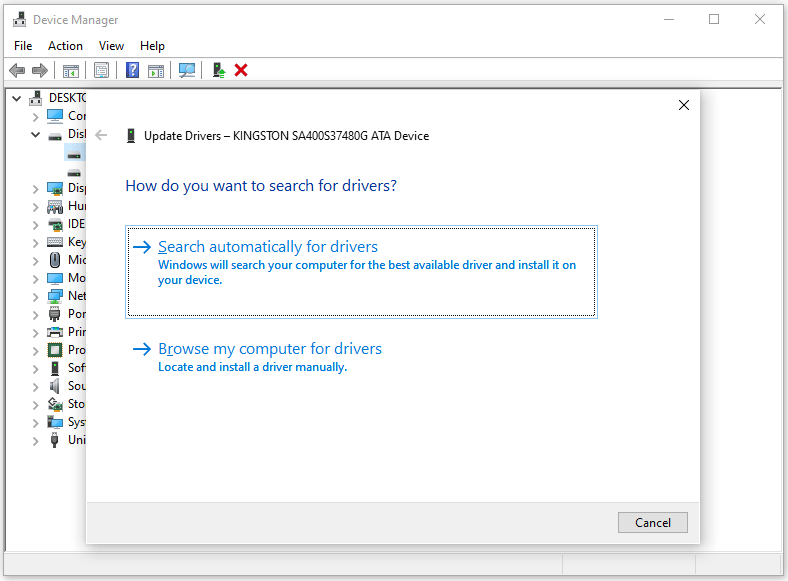Close the Update Drivers dialog with X

coord(683,105)
